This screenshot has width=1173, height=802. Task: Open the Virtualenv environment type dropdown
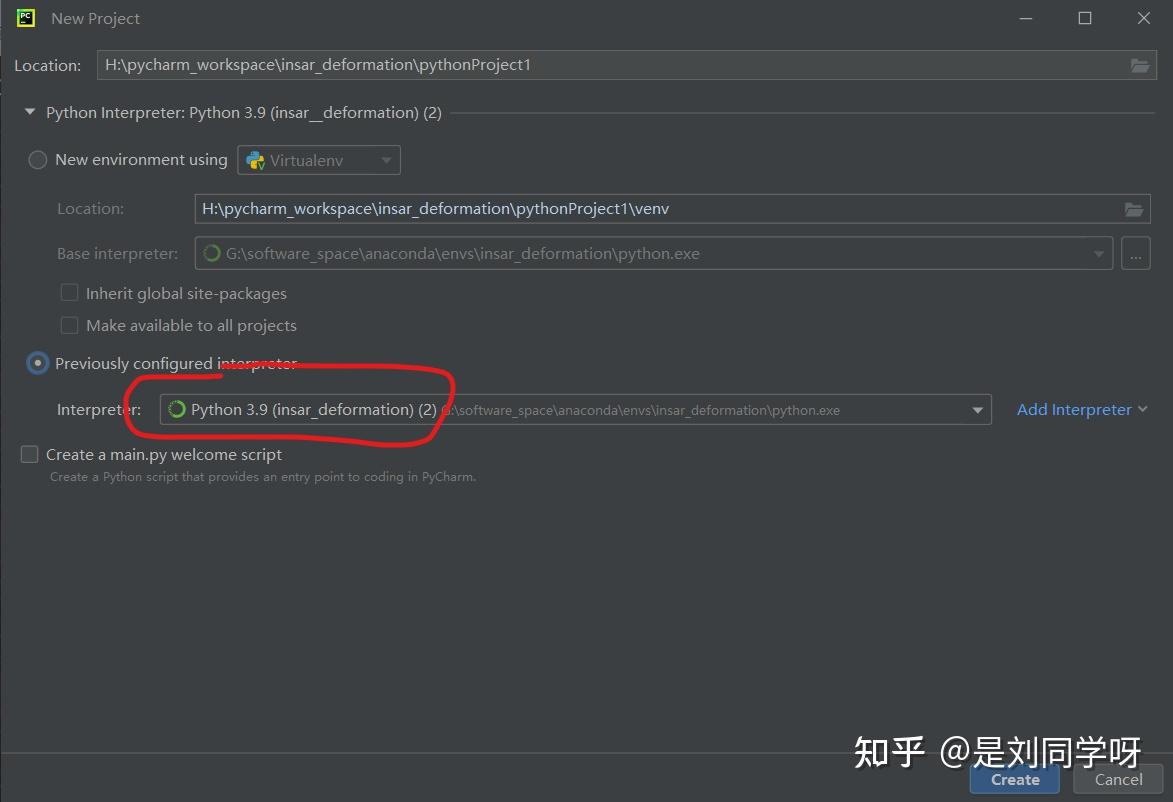(x=386, y=159)
